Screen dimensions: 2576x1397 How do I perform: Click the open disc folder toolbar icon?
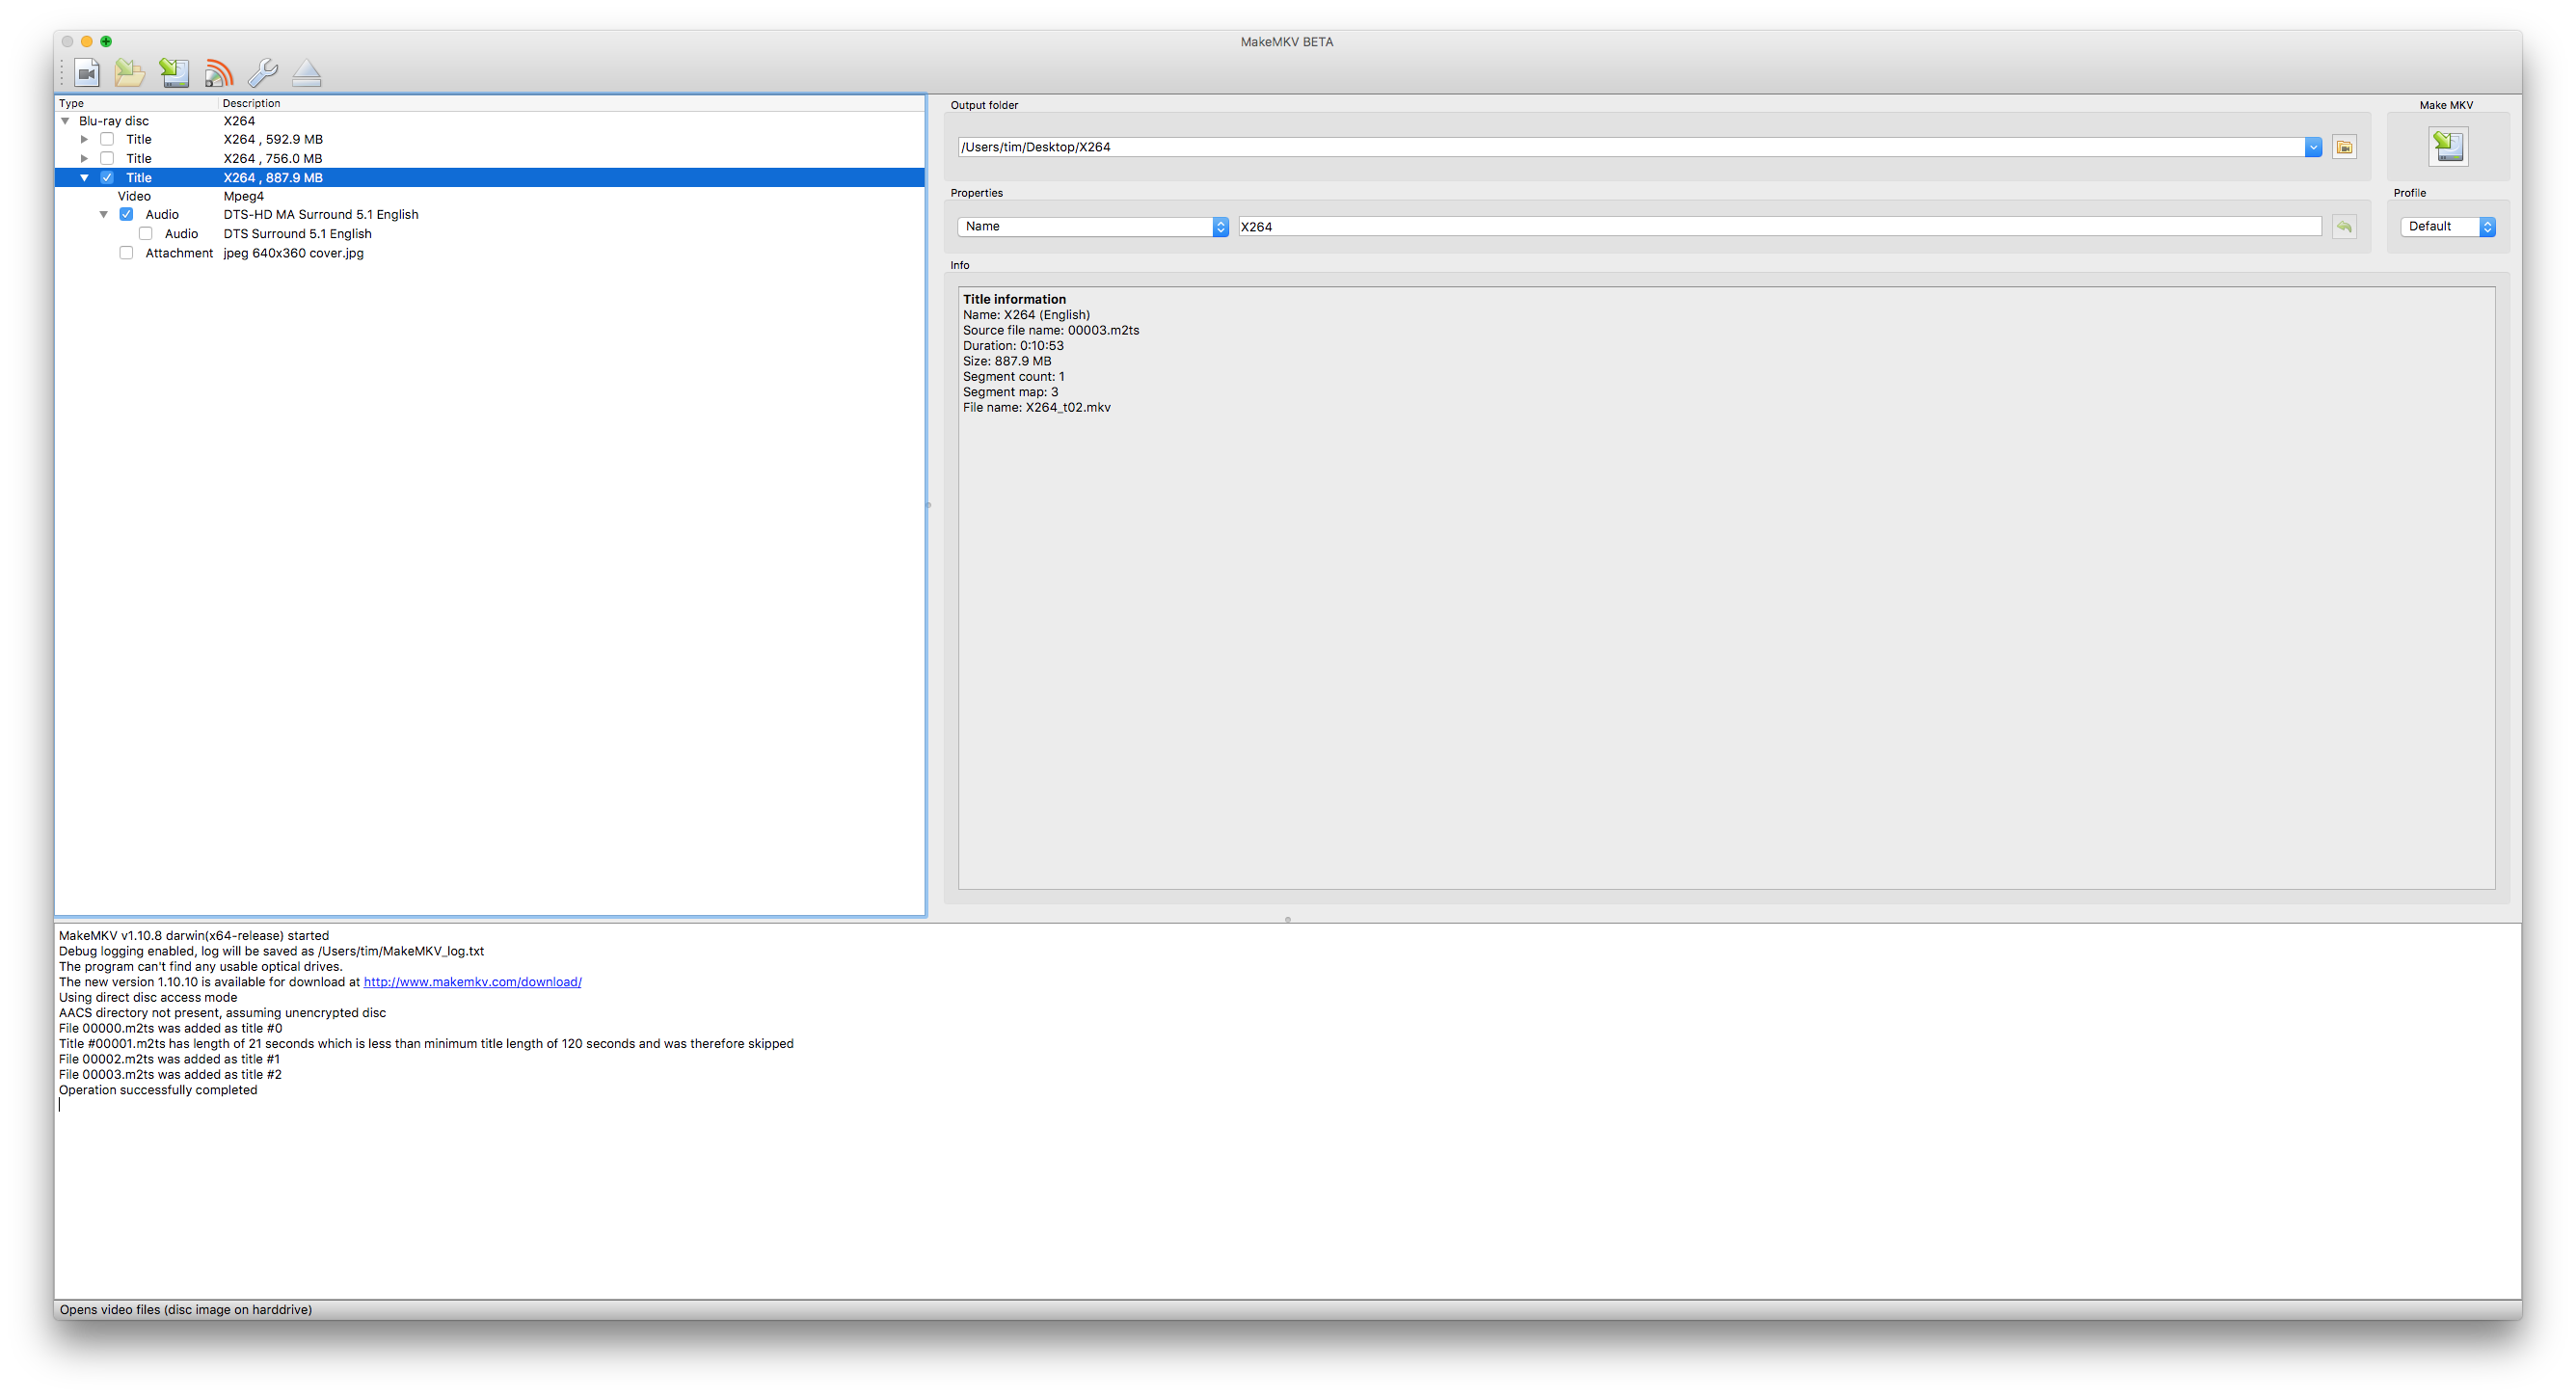tap(130, 73)
